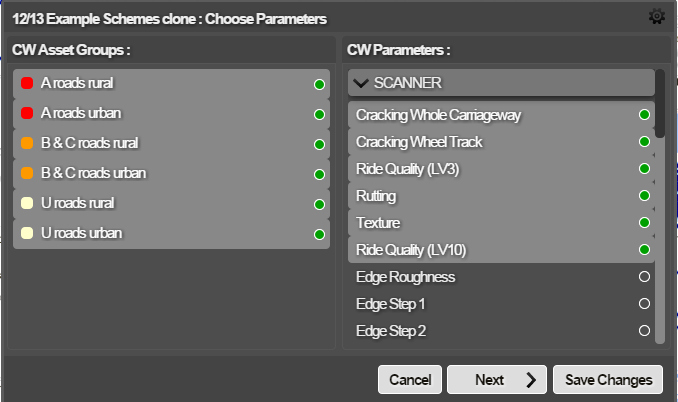
Task: Enable the Edge Roughness parameter radio circle
Action: pos(644,277)
